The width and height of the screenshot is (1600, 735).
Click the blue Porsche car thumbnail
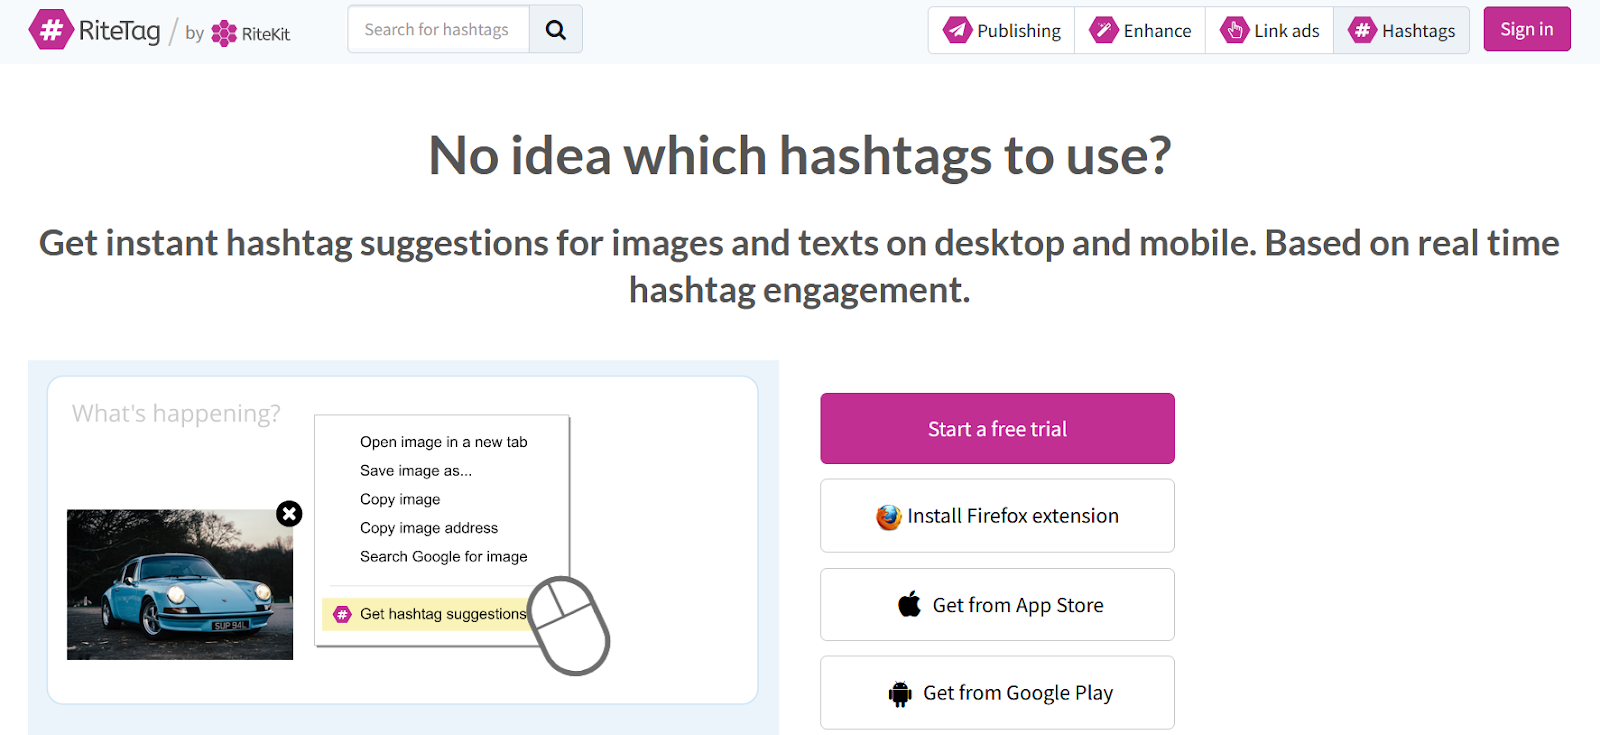point(180,585)
